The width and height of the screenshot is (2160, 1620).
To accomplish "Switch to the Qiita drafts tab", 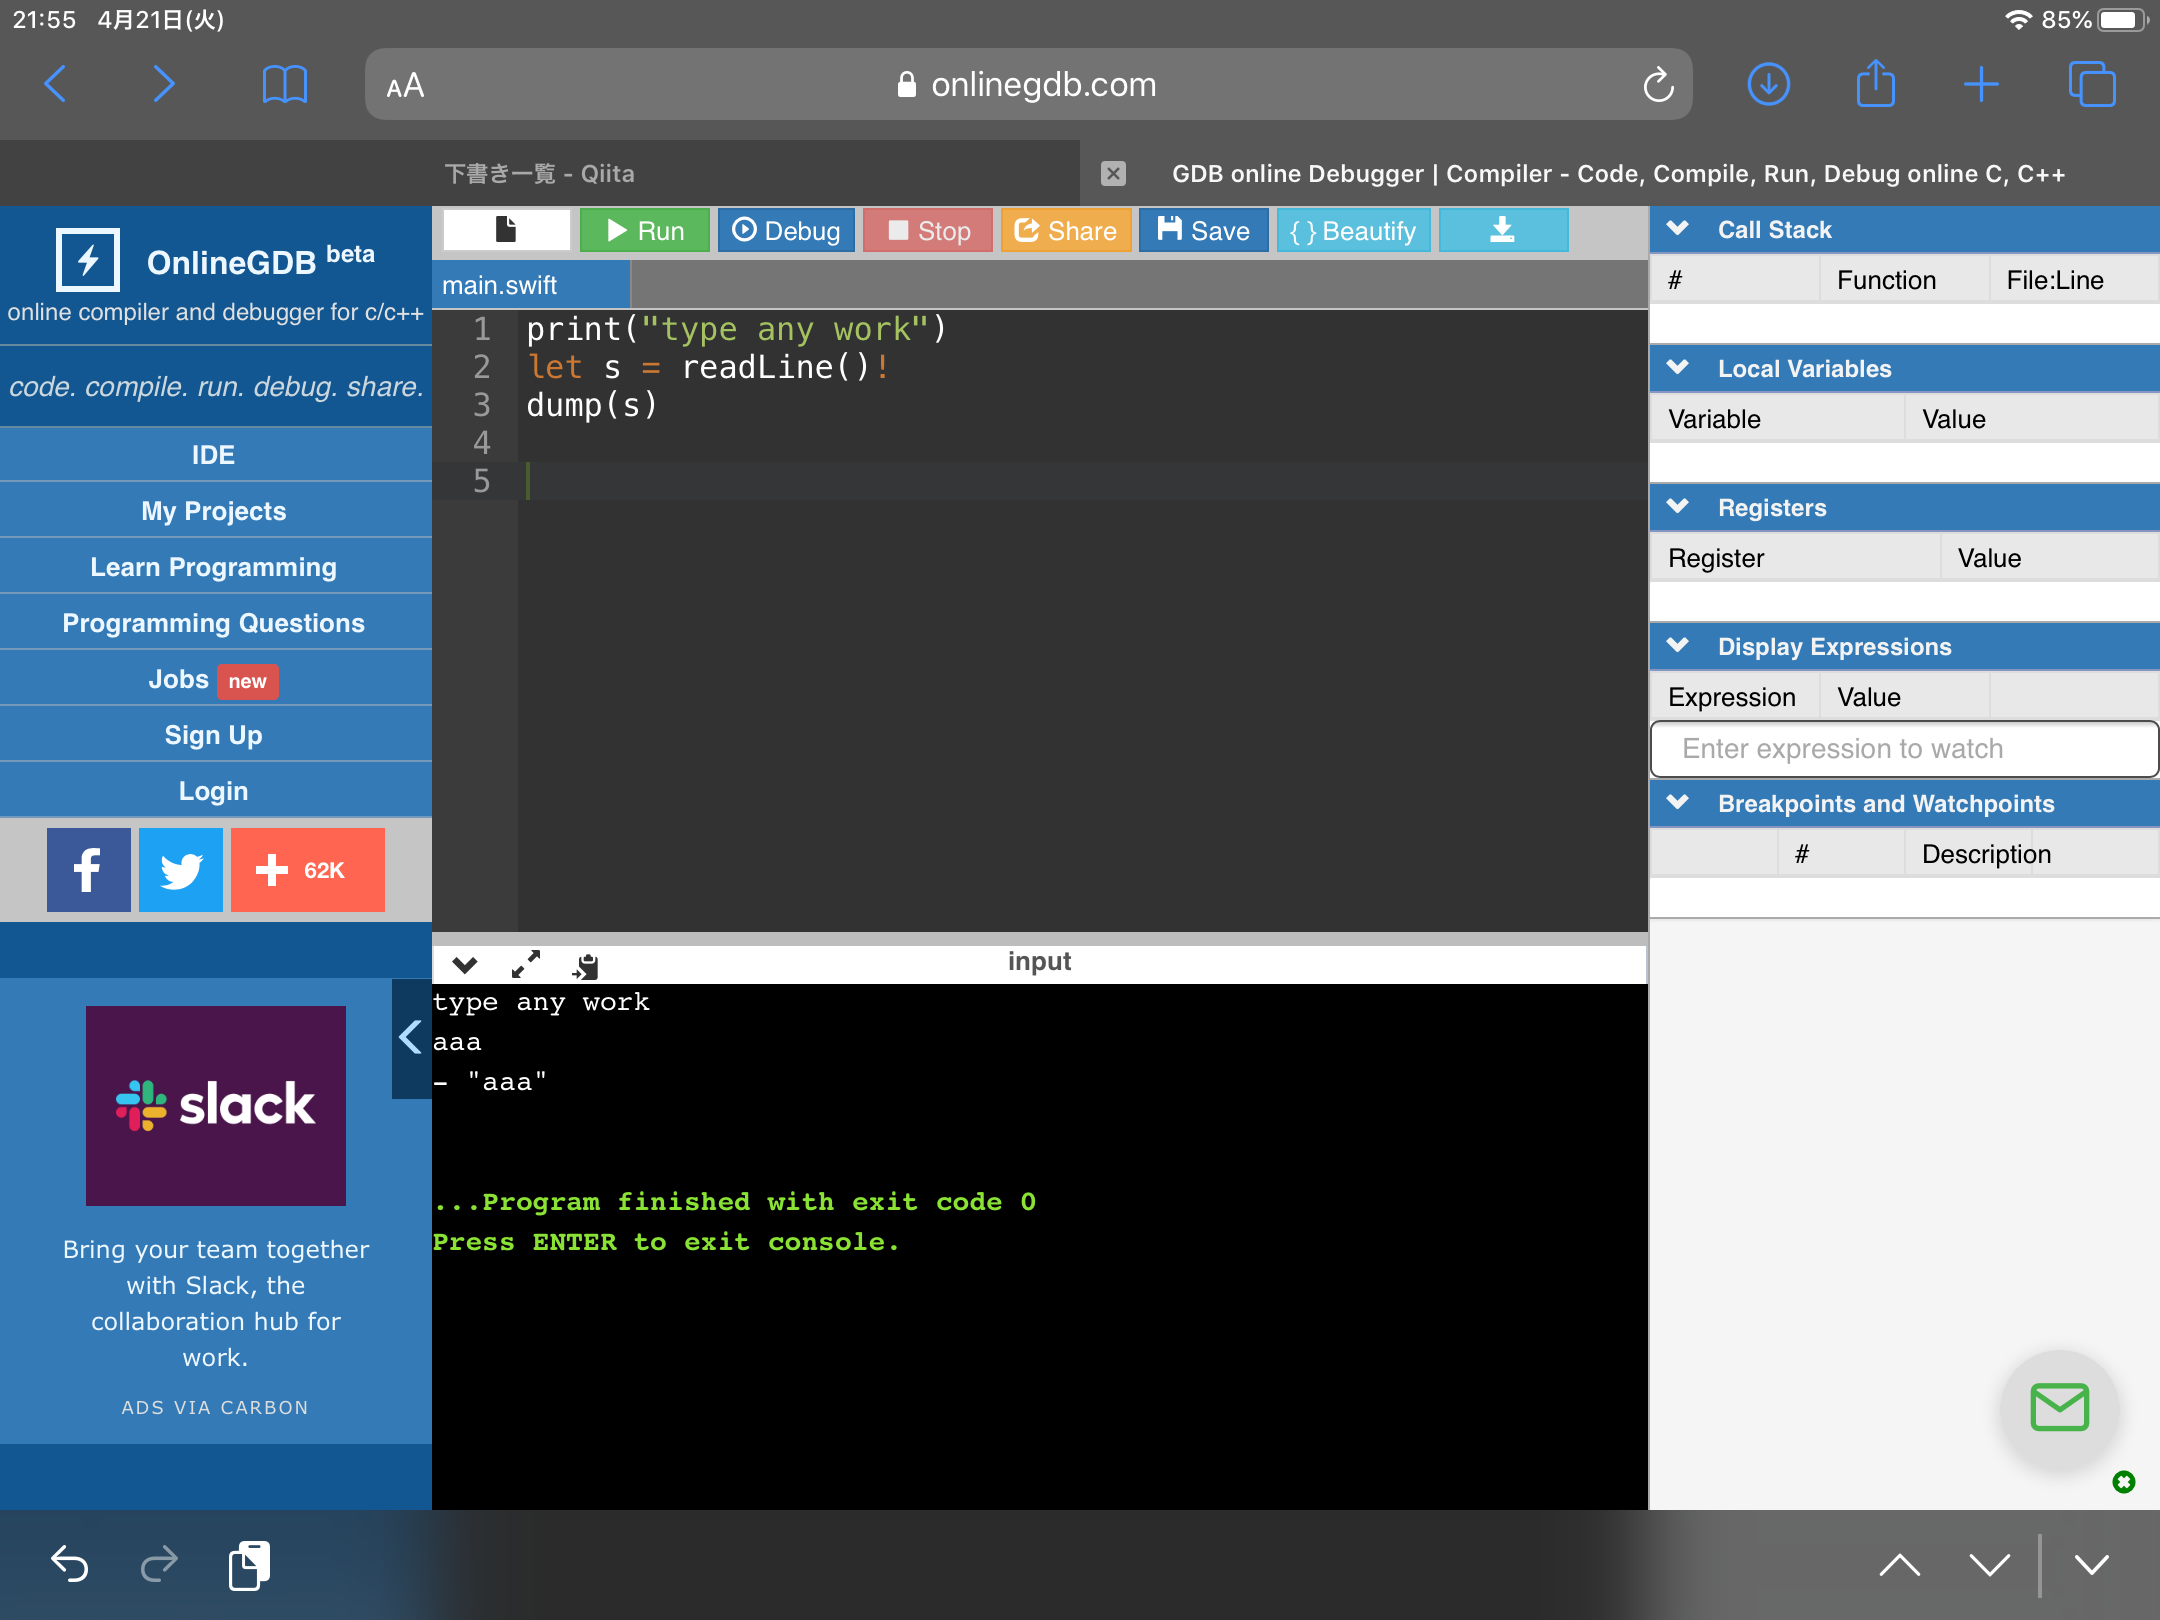I will (539, 174).
